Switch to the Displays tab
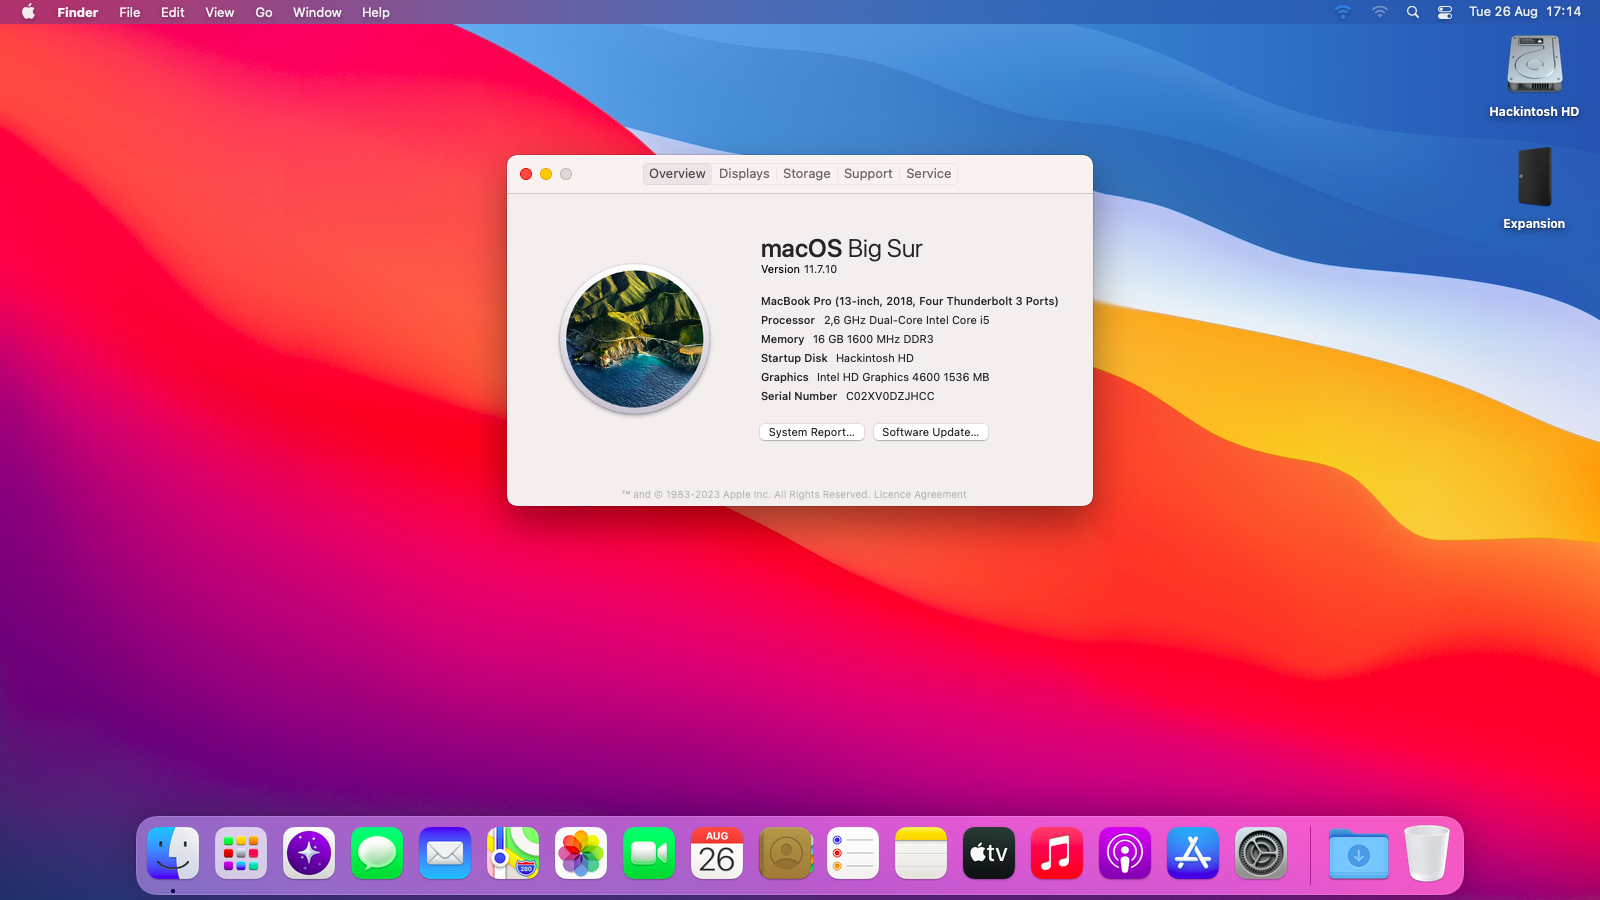This screenshot has width=1600, height=900. click(x=744, y=174)
